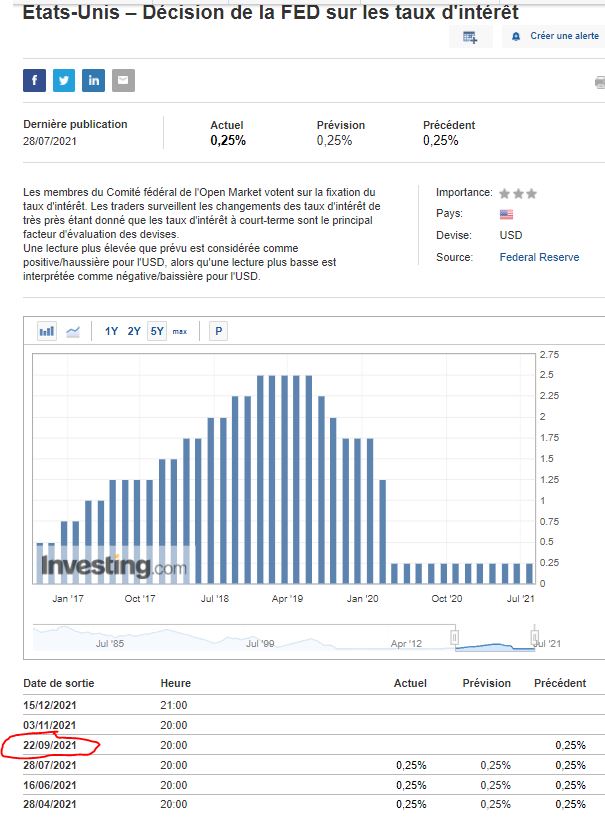Switch chart to line view
The width and height of the screenshot is (605, 822).
click(73, 331)
